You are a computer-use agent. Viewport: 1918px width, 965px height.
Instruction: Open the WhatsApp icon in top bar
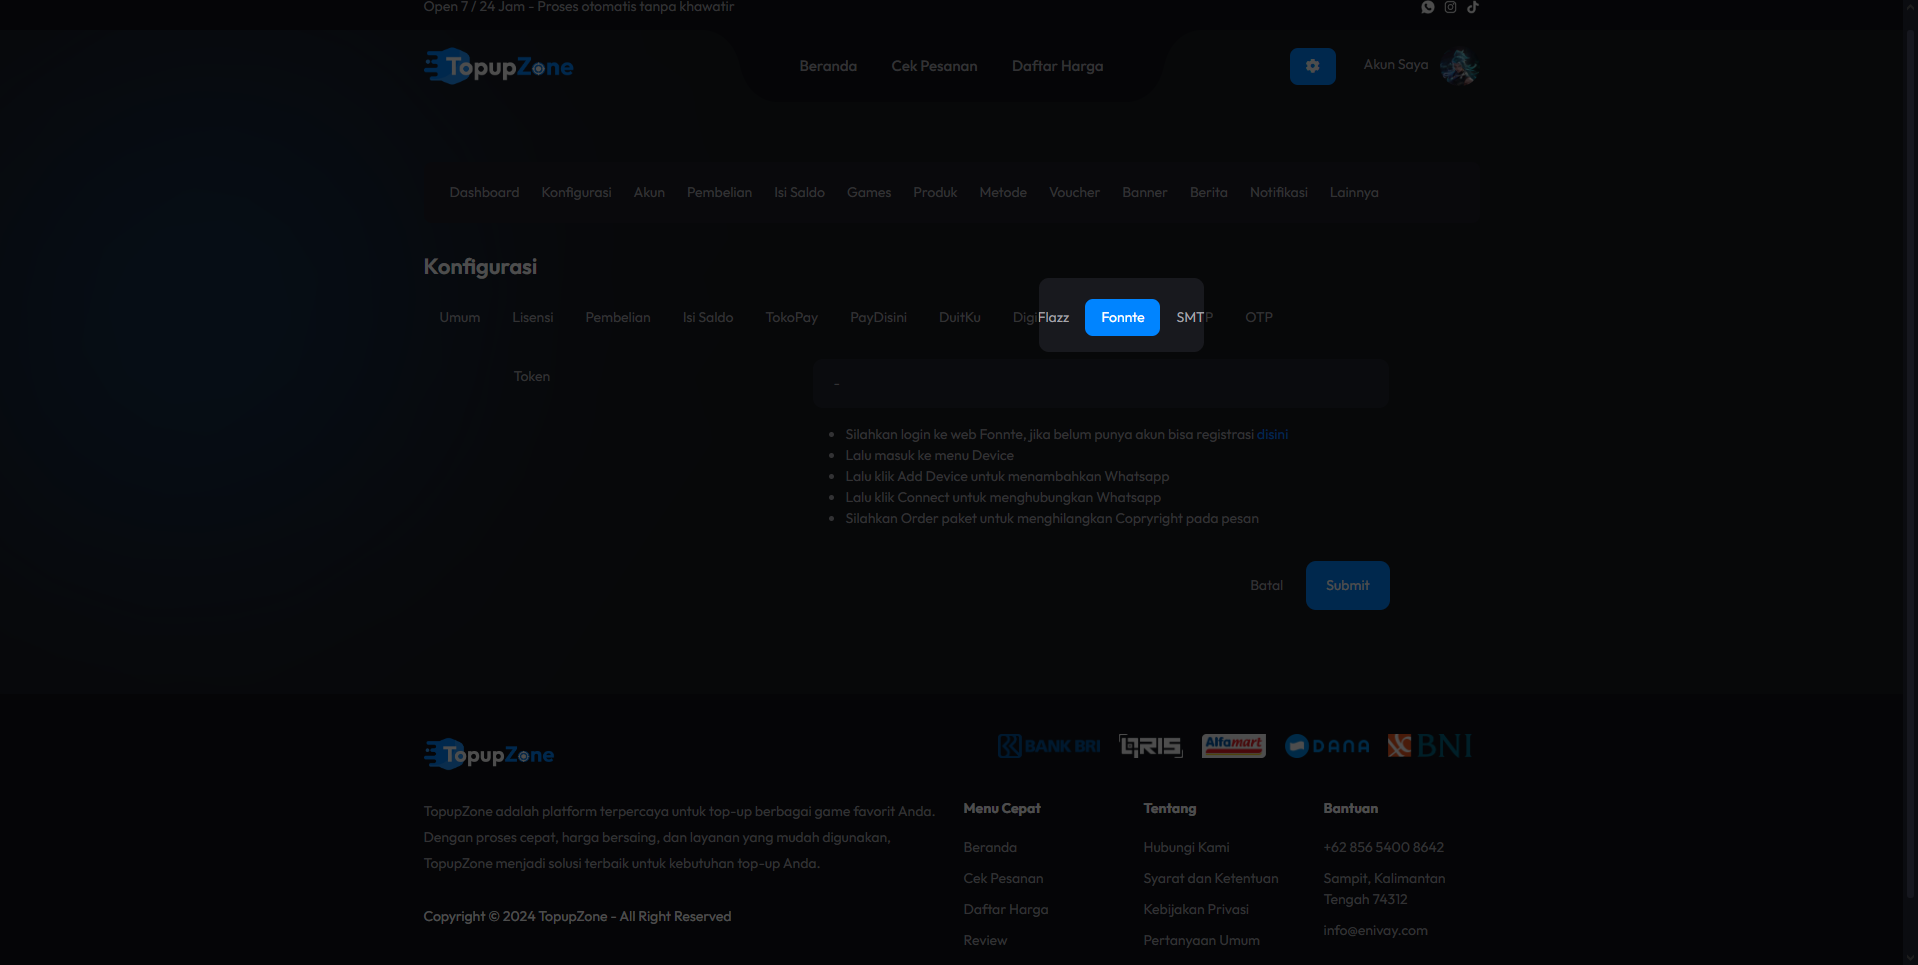(1428, 7)
